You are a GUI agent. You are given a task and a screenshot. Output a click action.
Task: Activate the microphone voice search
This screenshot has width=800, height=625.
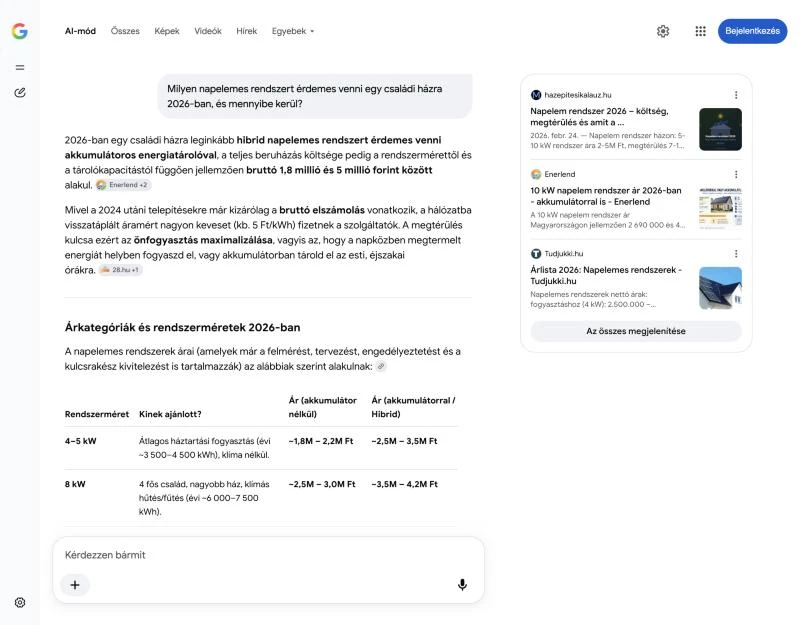point(462,585)
